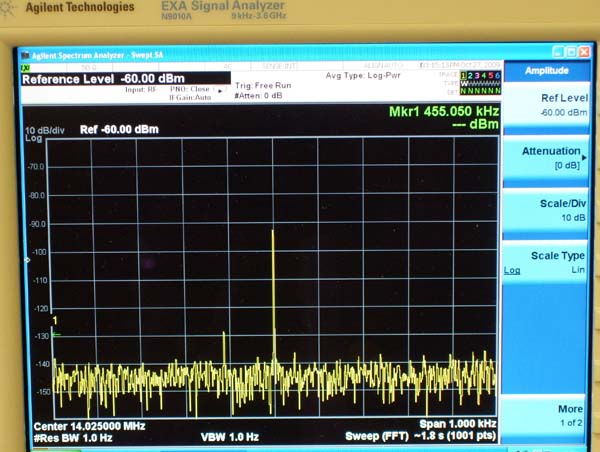
Task: Select trace 4 indicator
Action: click(x=484, y=75)
